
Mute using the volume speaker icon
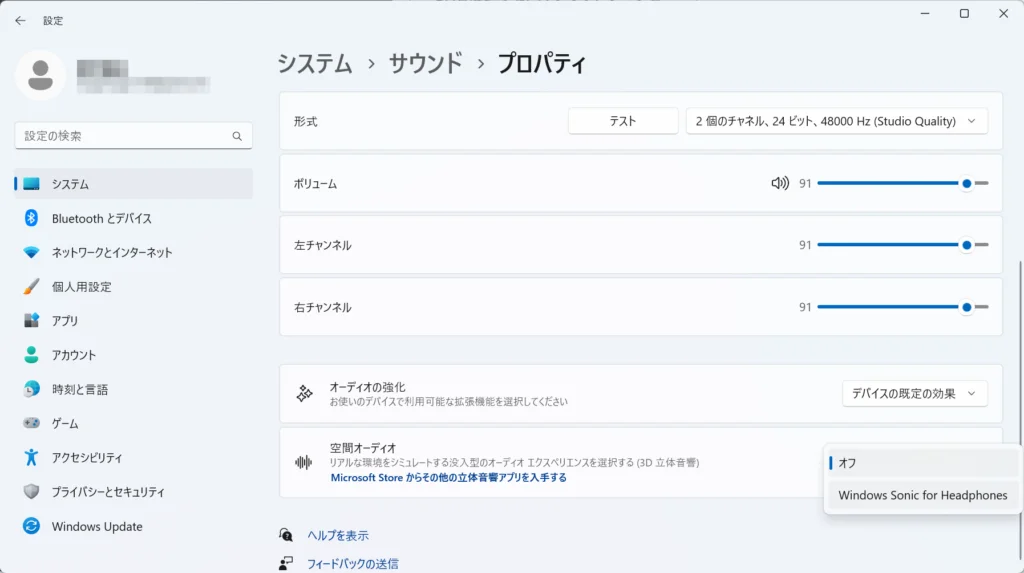[780, 183]
